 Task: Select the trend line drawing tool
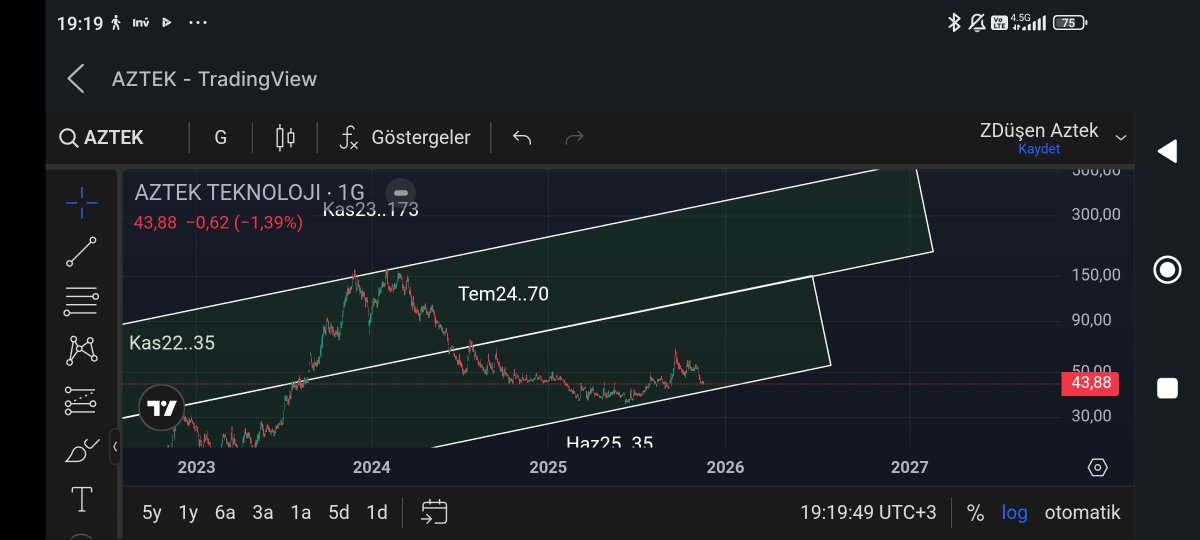[82, 252]
